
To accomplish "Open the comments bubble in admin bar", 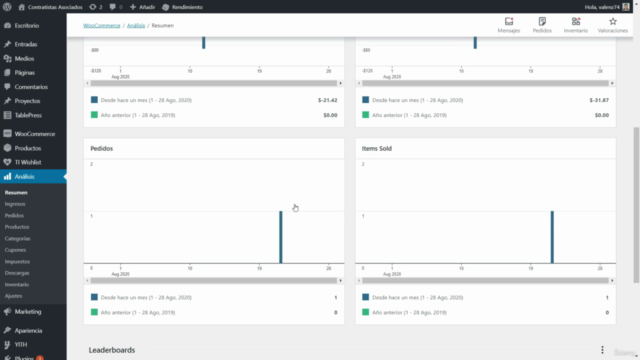I will [x=113, y=7].
